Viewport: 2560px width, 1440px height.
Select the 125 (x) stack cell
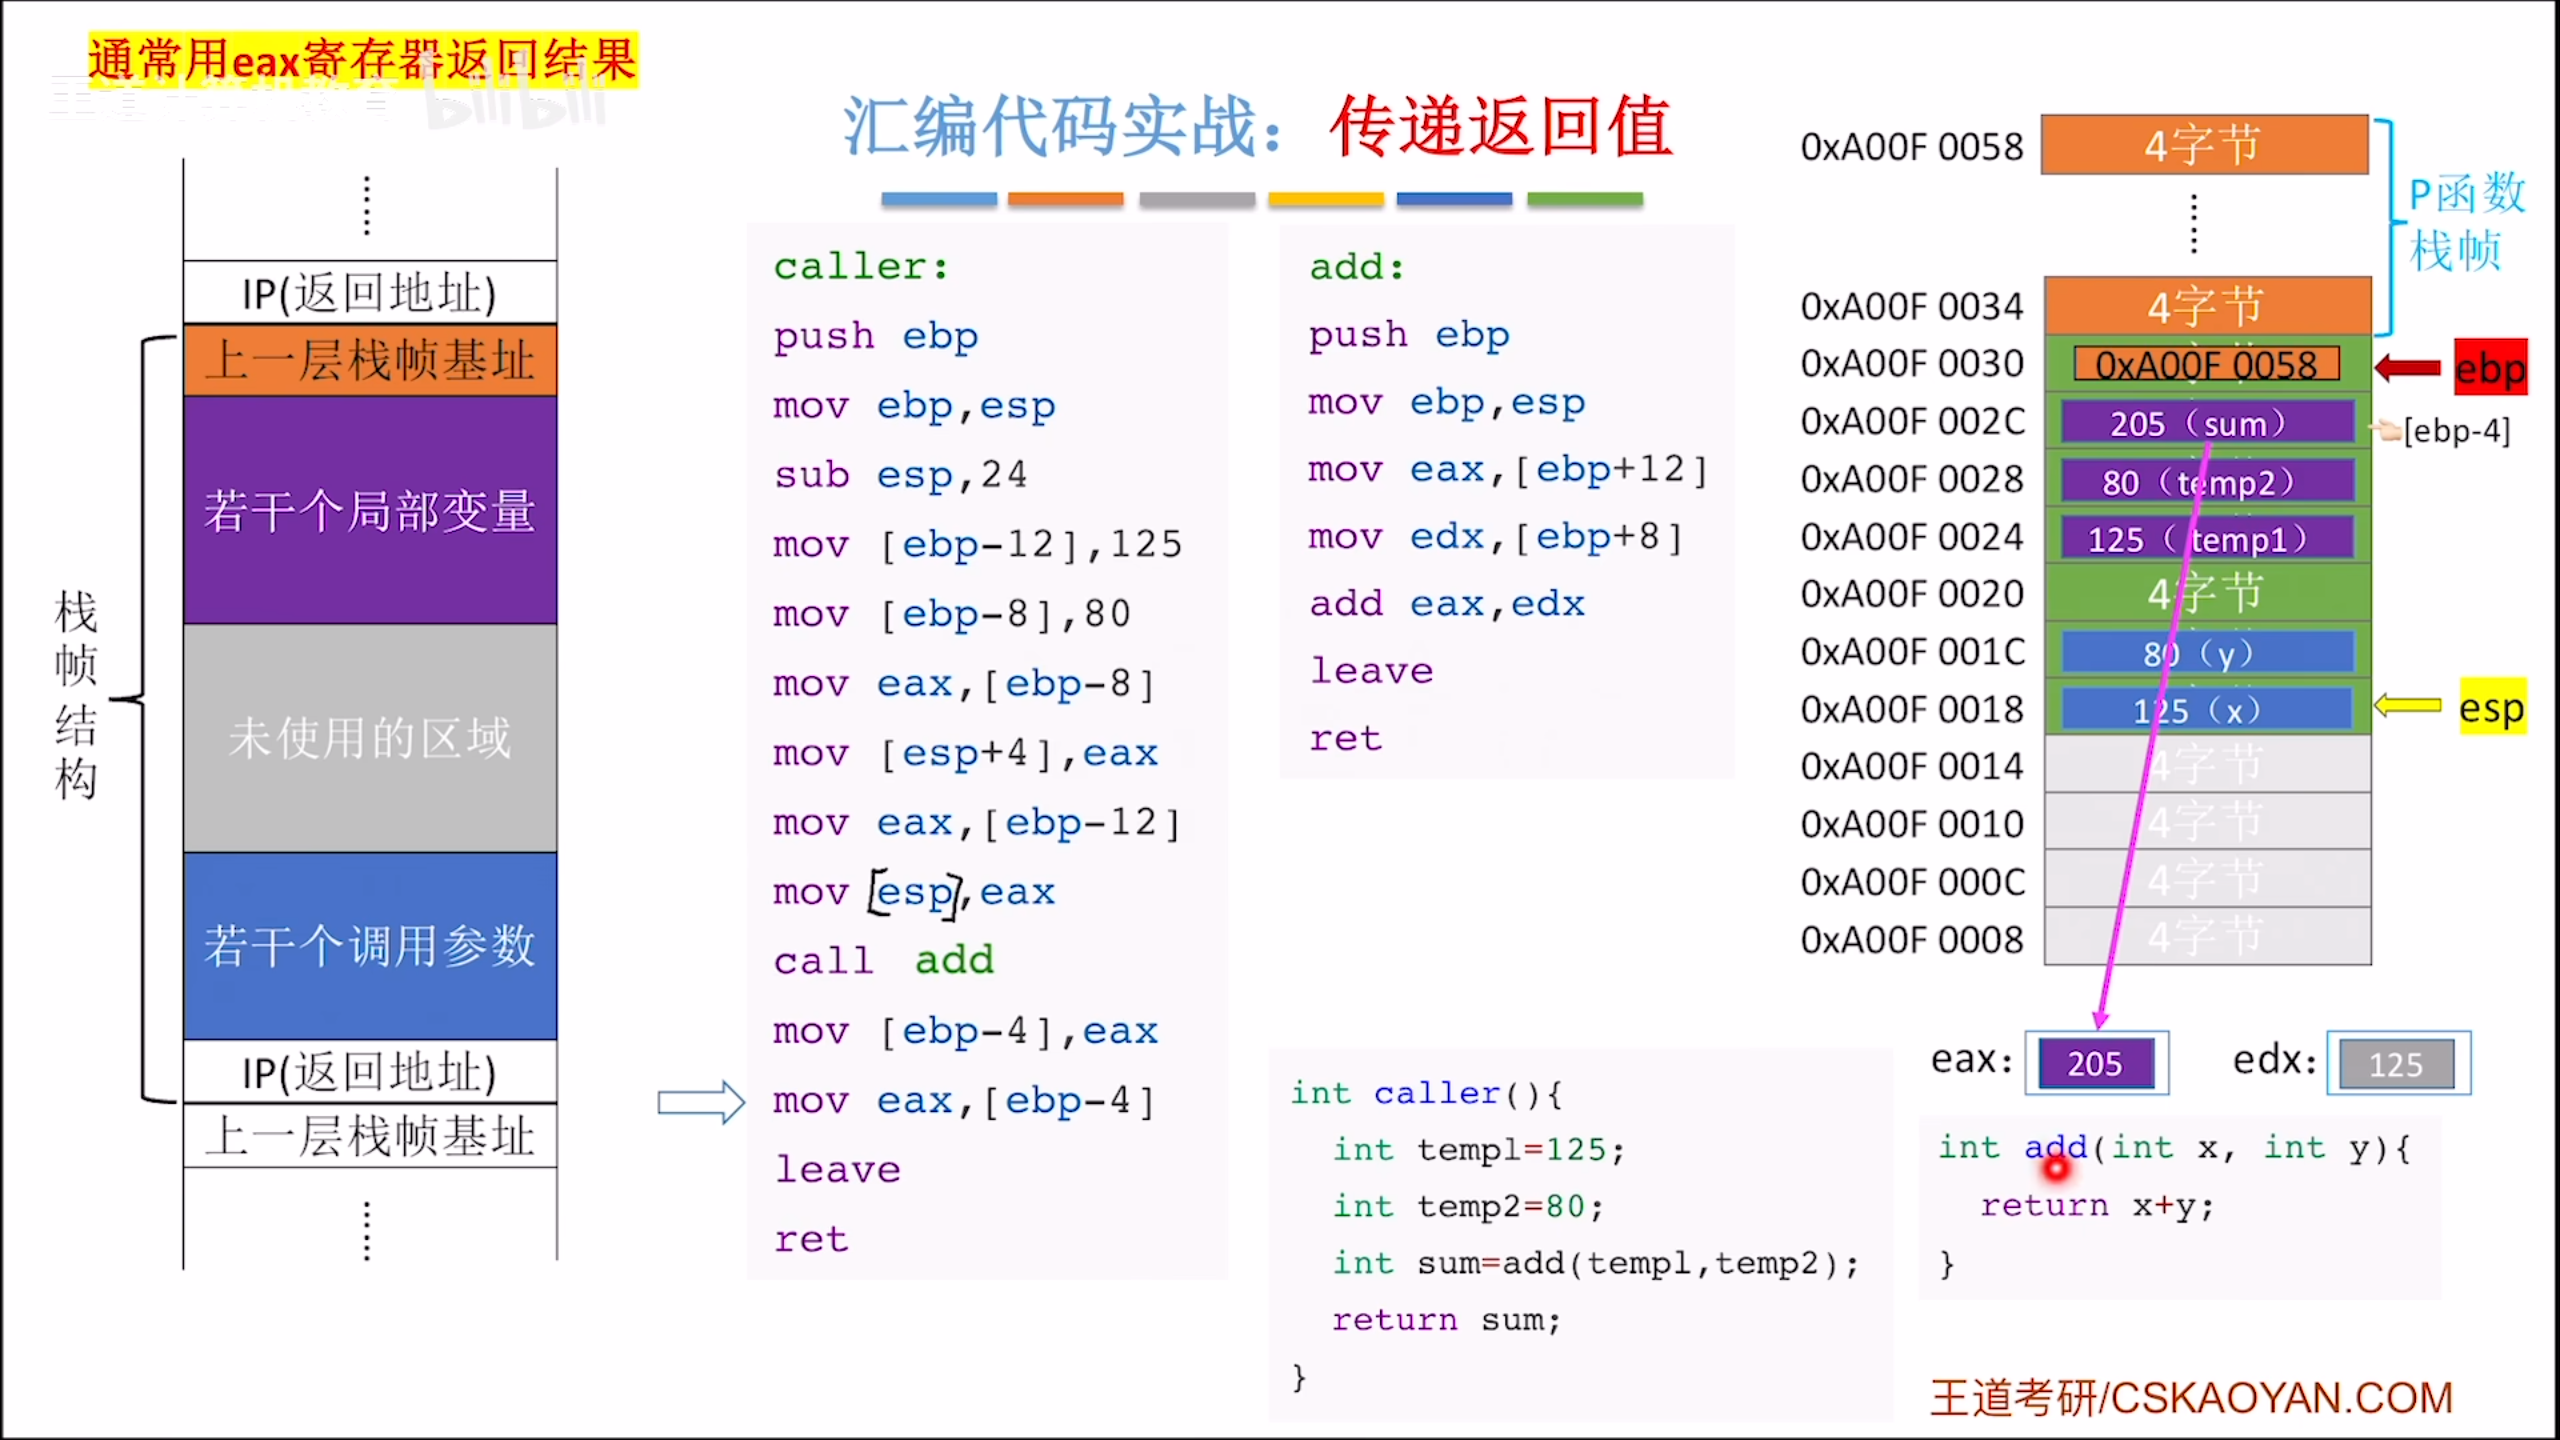[x=2206, y=710]
